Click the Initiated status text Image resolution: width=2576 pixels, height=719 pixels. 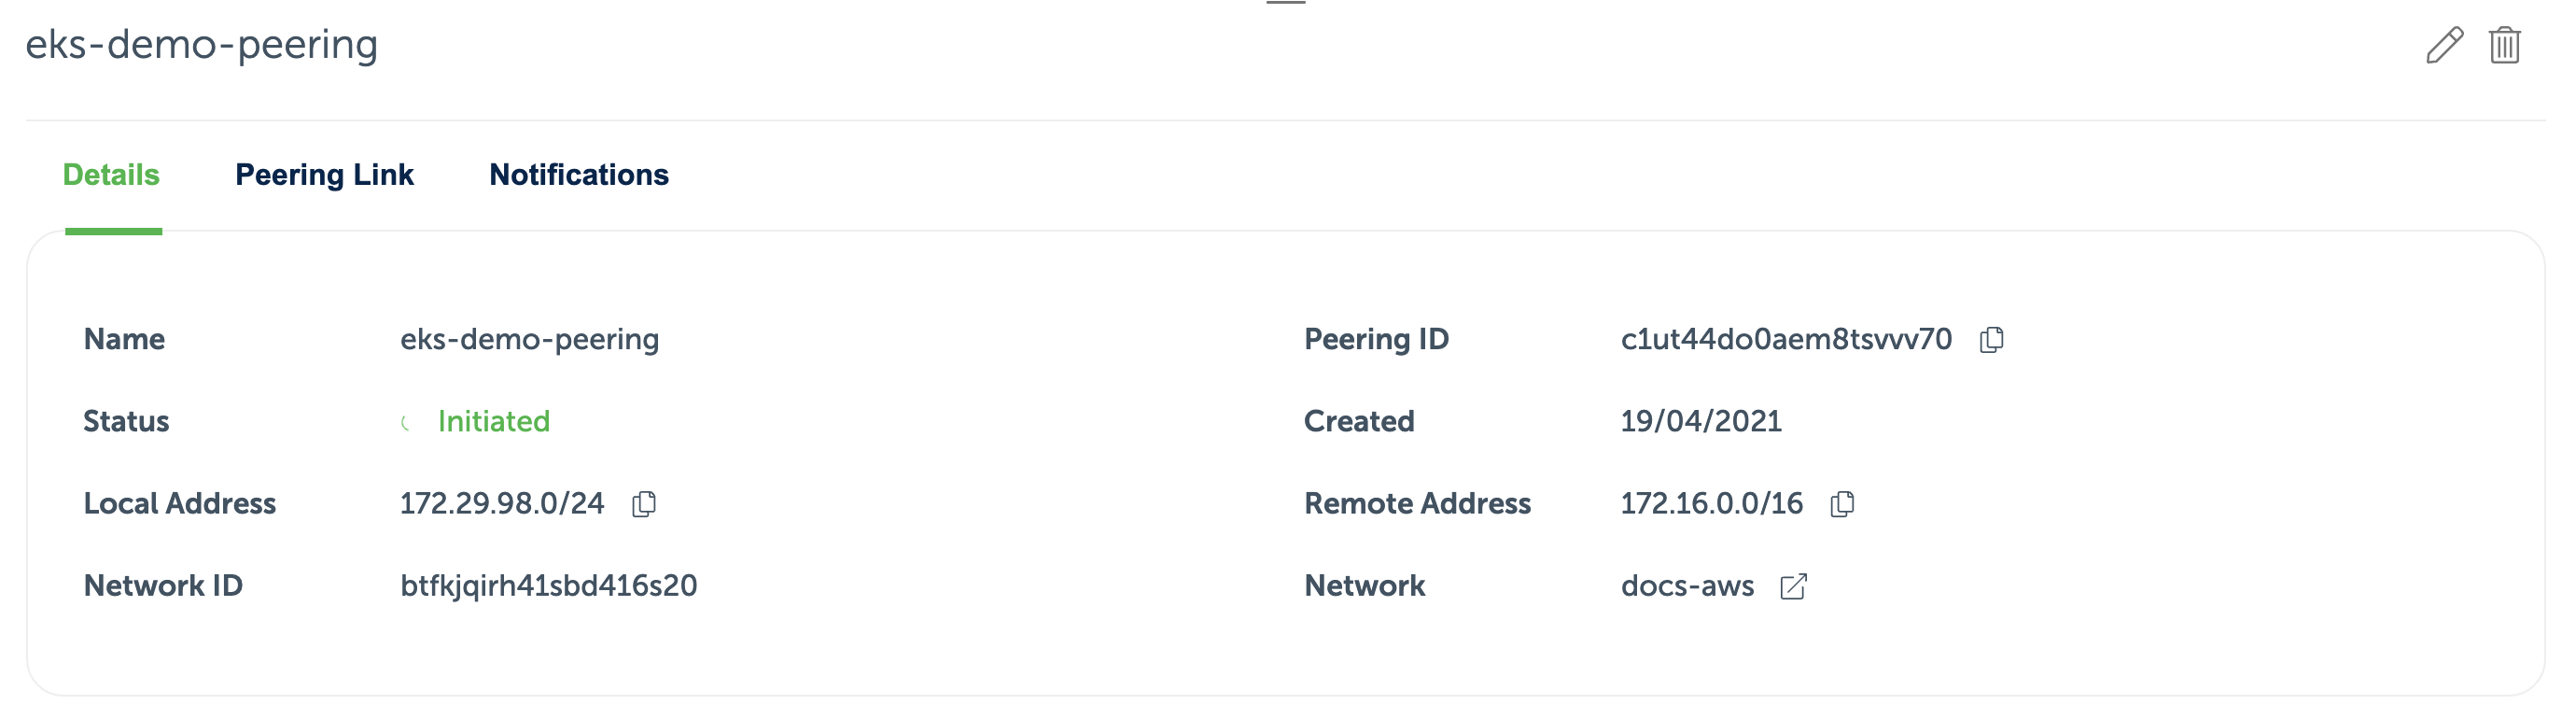pos(494,422)
